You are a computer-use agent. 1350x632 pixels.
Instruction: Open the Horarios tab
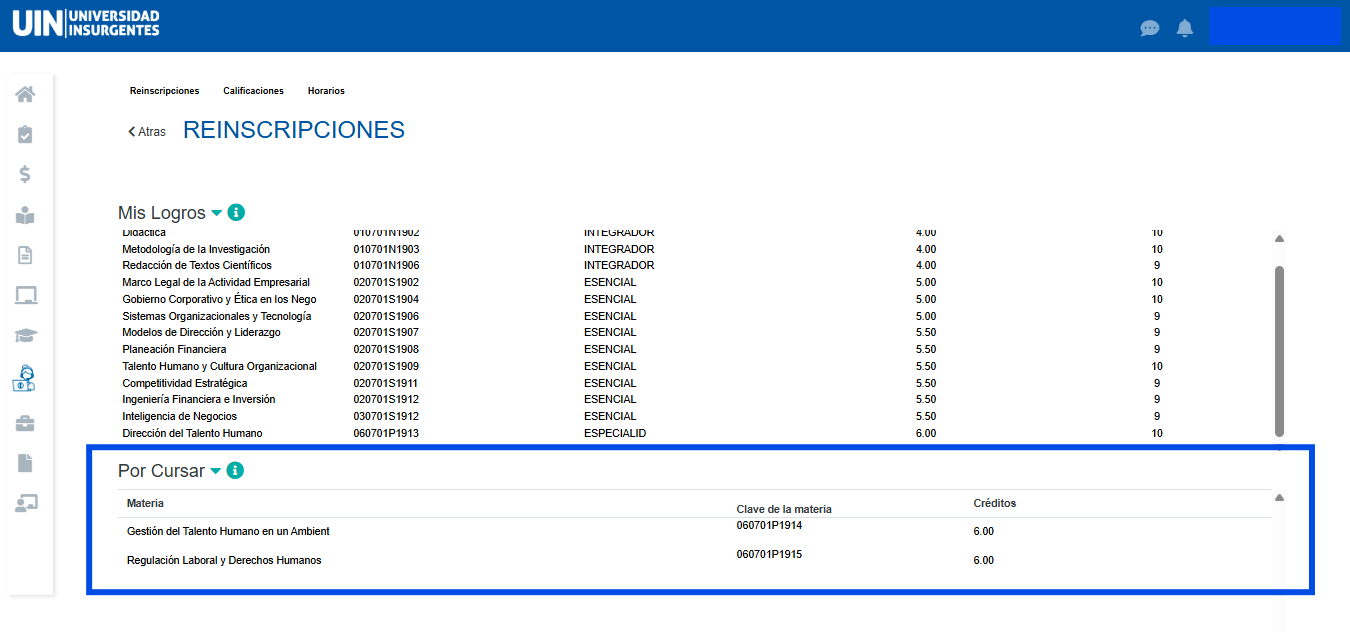326,91
